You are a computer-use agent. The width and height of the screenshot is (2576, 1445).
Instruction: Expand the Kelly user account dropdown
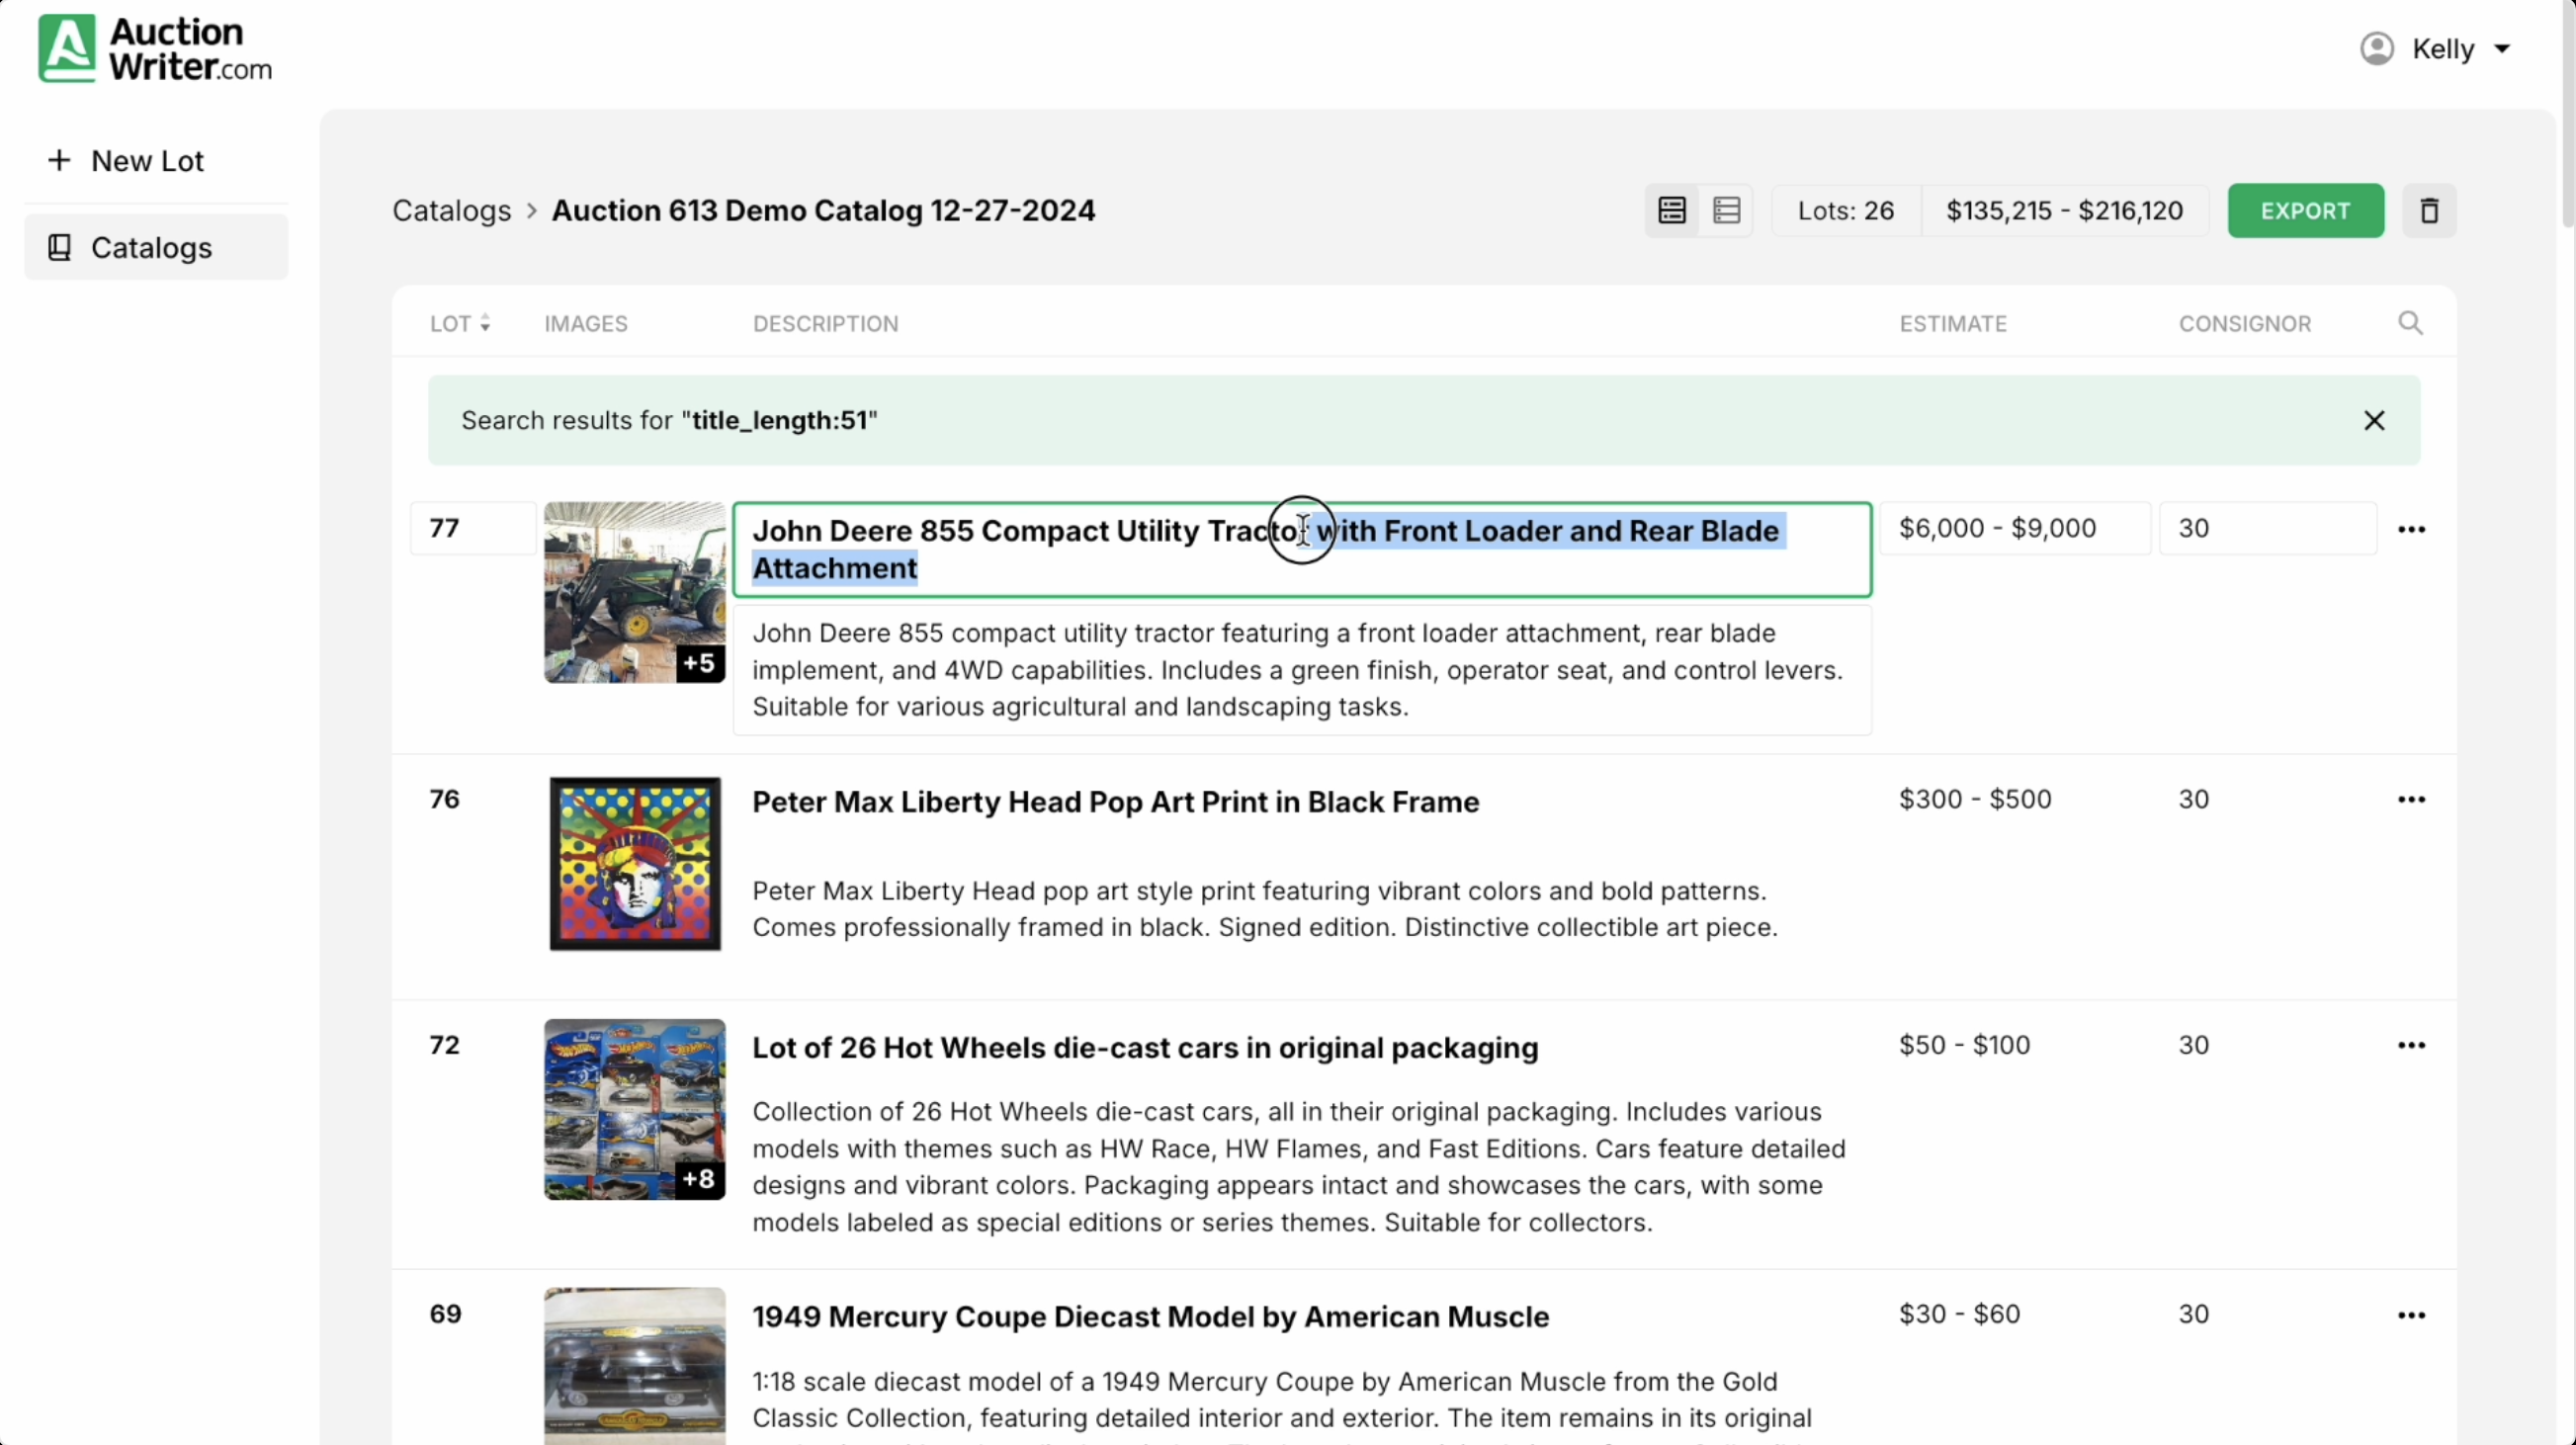(2502, 49)
